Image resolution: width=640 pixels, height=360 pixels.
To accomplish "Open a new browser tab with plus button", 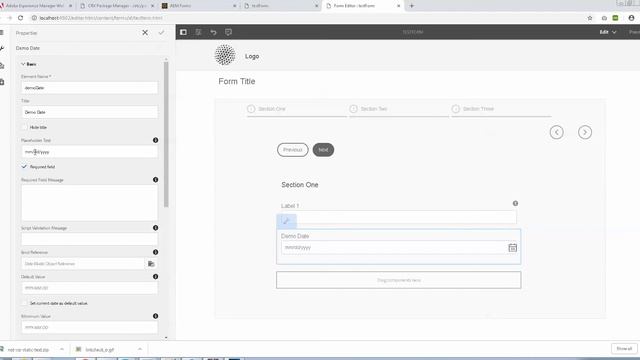I will point(411,6).
